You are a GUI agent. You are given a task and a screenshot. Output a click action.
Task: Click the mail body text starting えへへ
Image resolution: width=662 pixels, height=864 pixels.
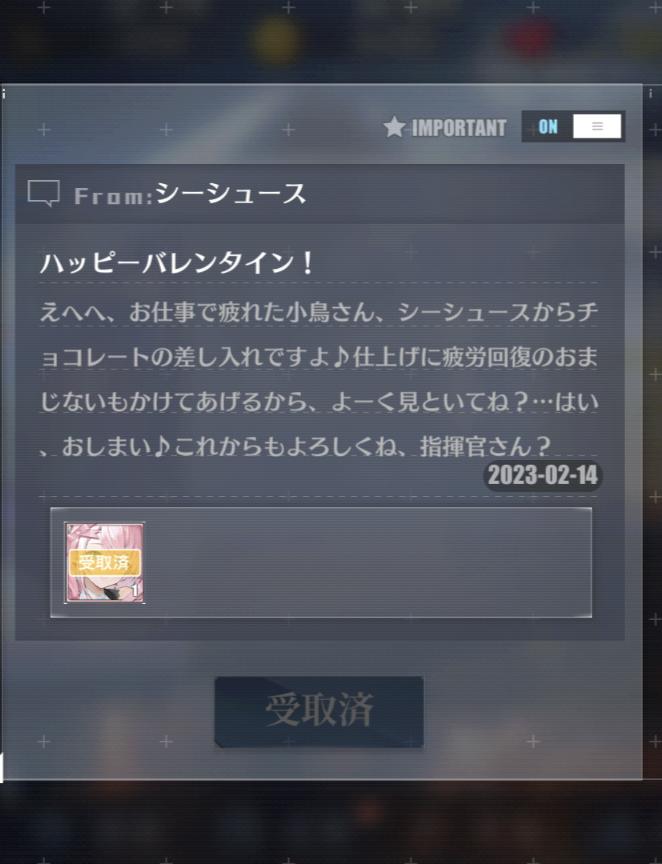[319, 379]
